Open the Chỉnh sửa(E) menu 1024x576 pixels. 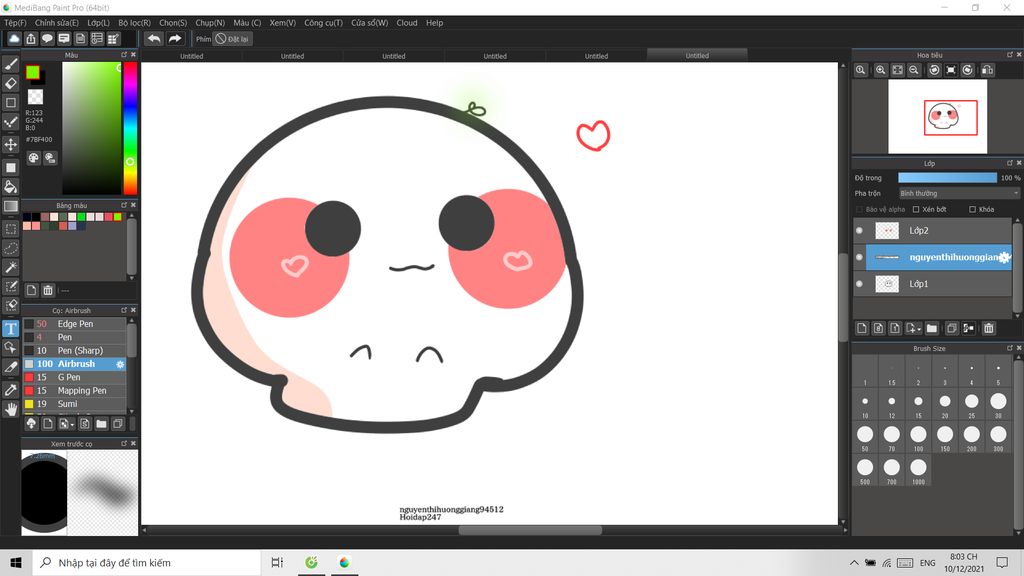57,23
